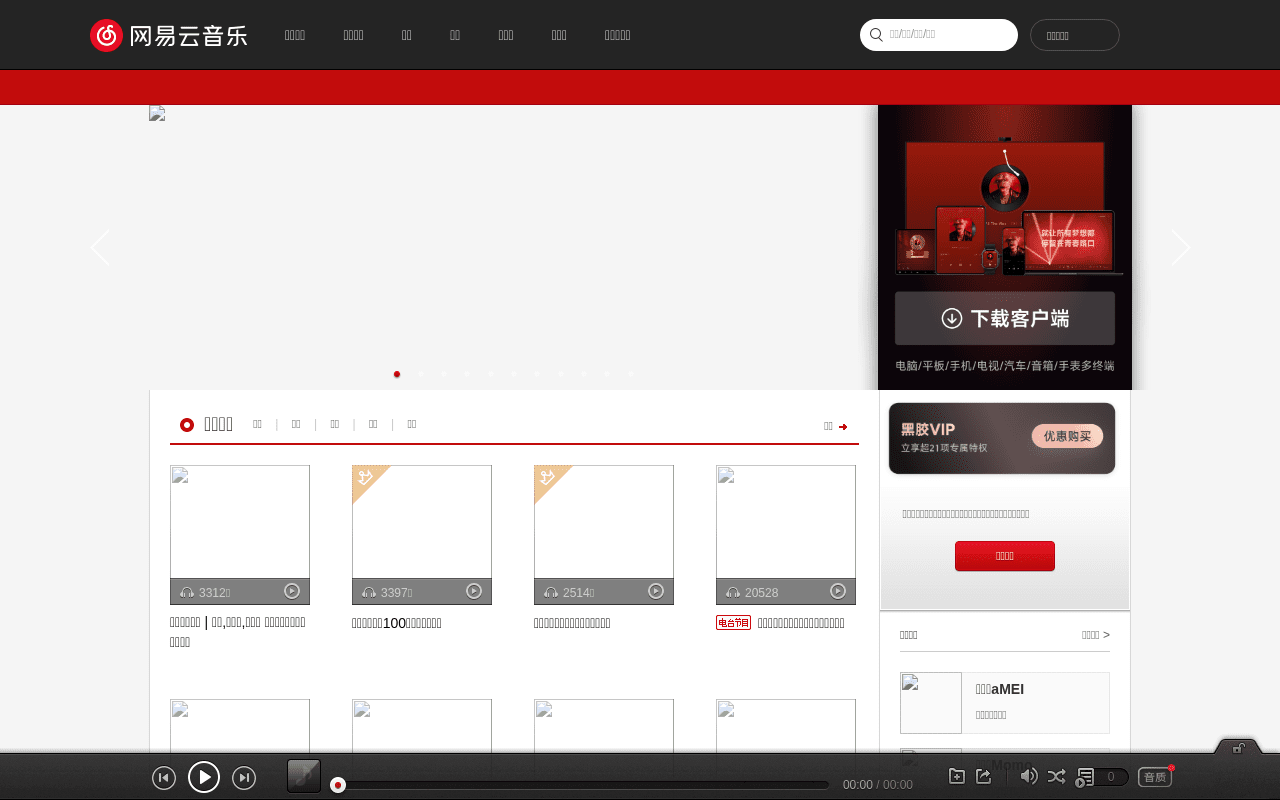The image size is (1280, 800).
Task: Play the playlist showing 3397 plays
Action: (x=474, y=591)
